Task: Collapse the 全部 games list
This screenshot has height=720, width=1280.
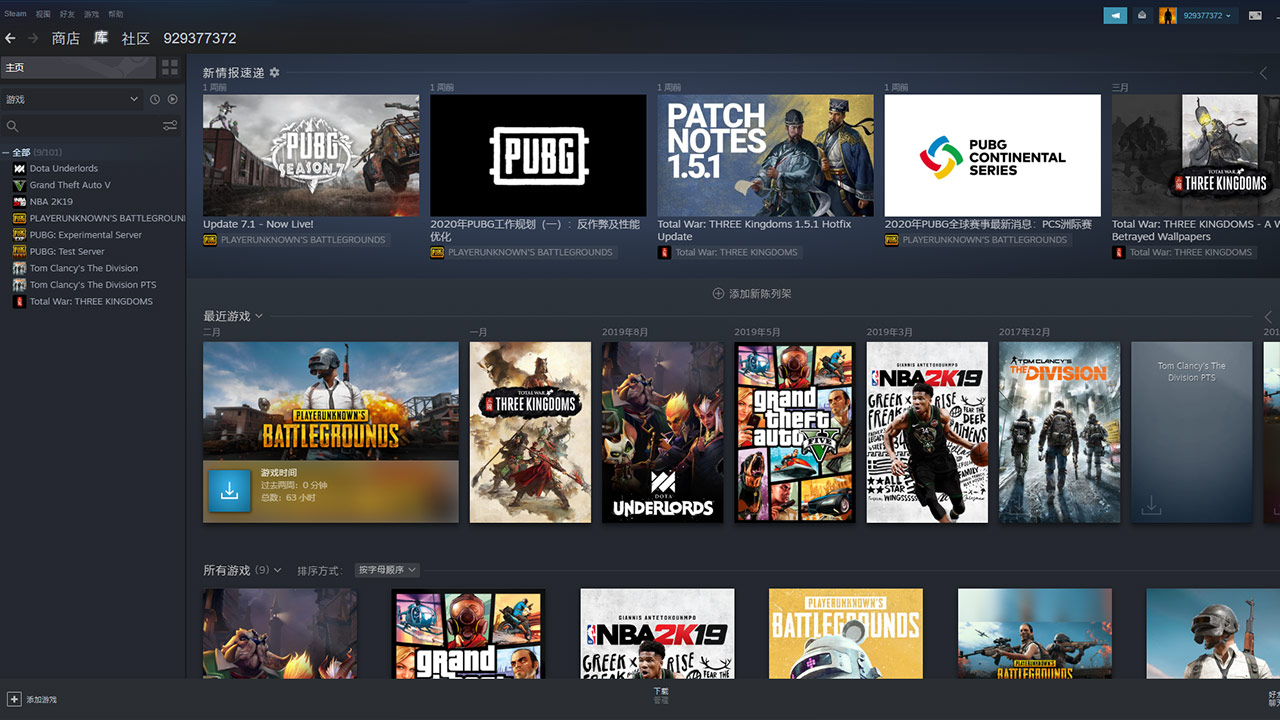Action: click(6, 152)
